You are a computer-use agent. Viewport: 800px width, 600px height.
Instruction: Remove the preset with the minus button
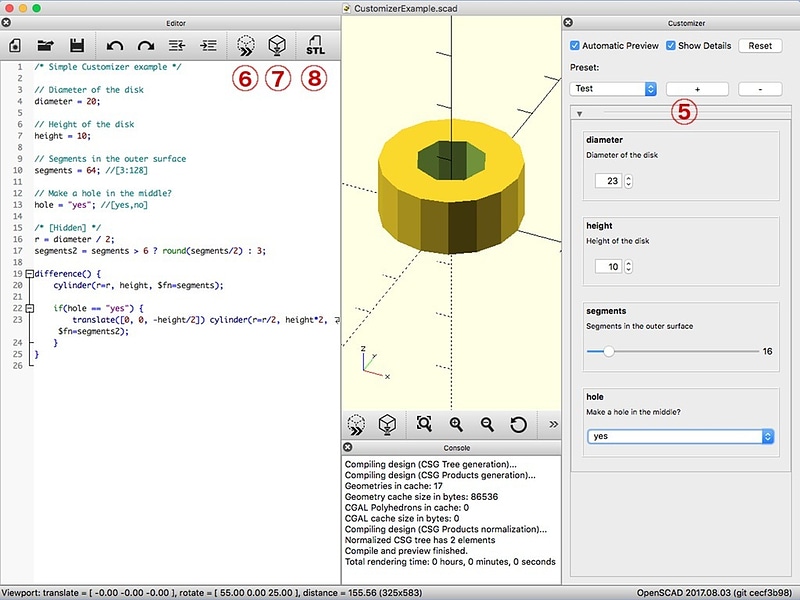click(x=760, y=89)
